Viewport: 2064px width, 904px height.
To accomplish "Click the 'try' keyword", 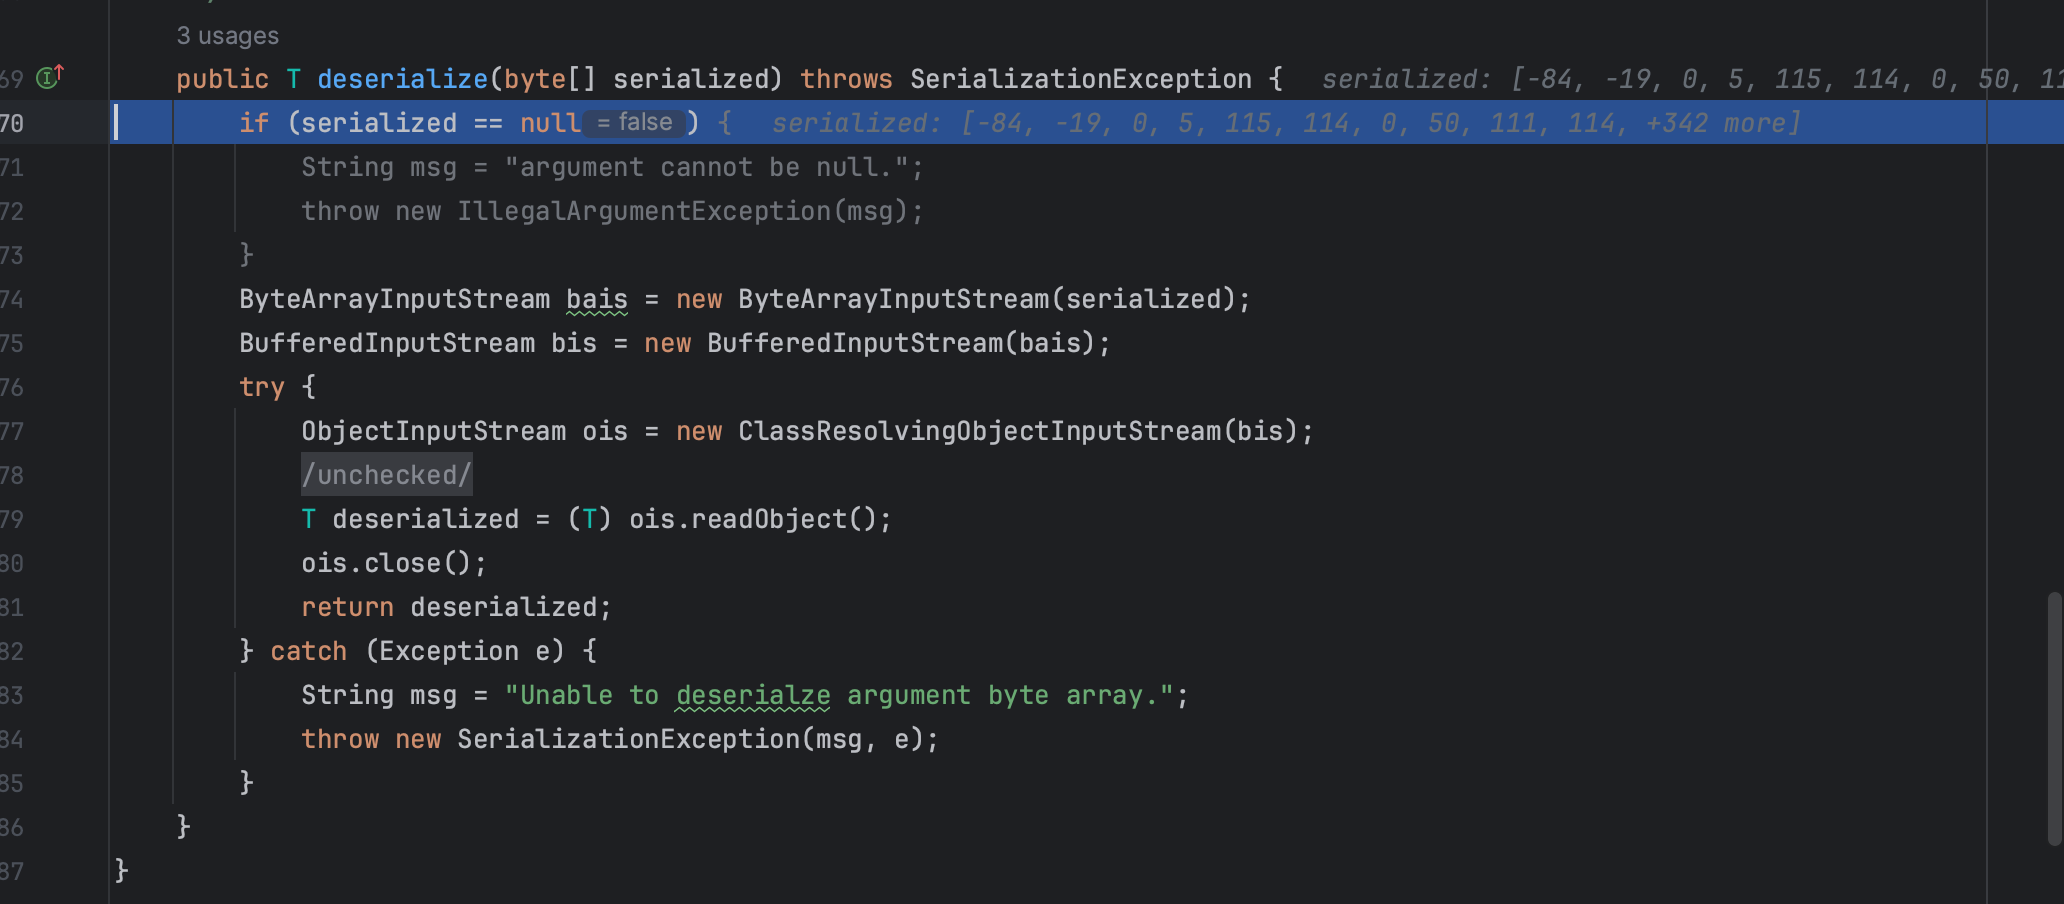I will pos(262,387).
